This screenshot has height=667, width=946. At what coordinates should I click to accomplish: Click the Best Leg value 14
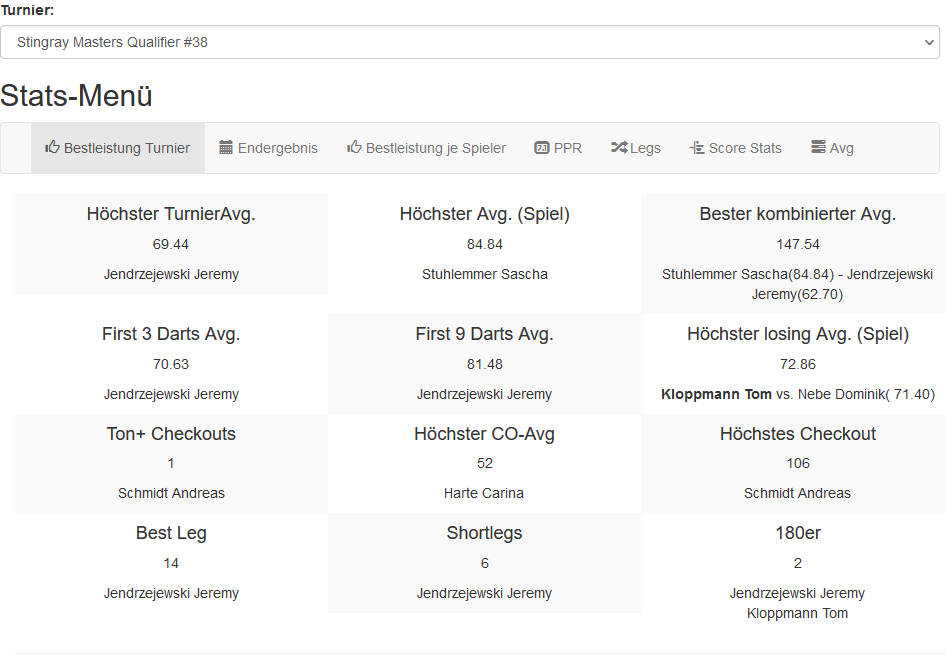(171, 563)
